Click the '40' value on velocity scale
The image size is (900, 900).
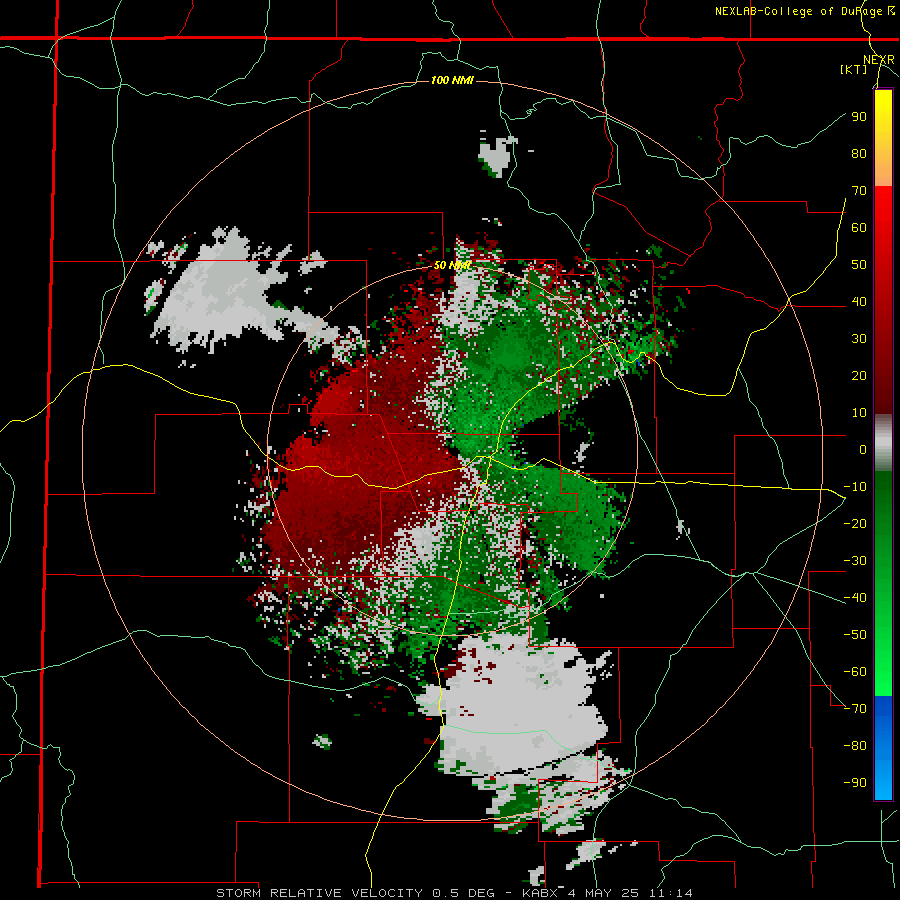click(x=859, y=302)
